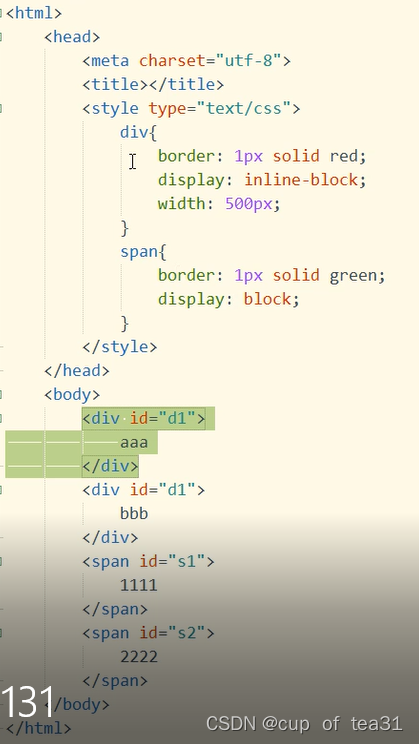Click the 2222 text content
The height and width of the screenshot is (744, 419).
[x=139, y=657]
